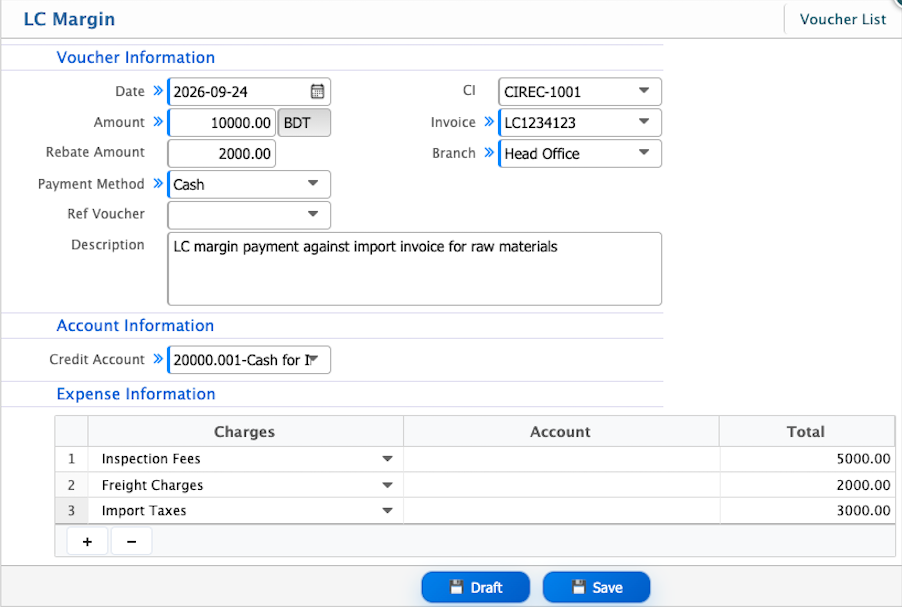Screen dimensions: 902x607
Task: Open the Invoice dropdown LC1234123
Action: (644, 121)
